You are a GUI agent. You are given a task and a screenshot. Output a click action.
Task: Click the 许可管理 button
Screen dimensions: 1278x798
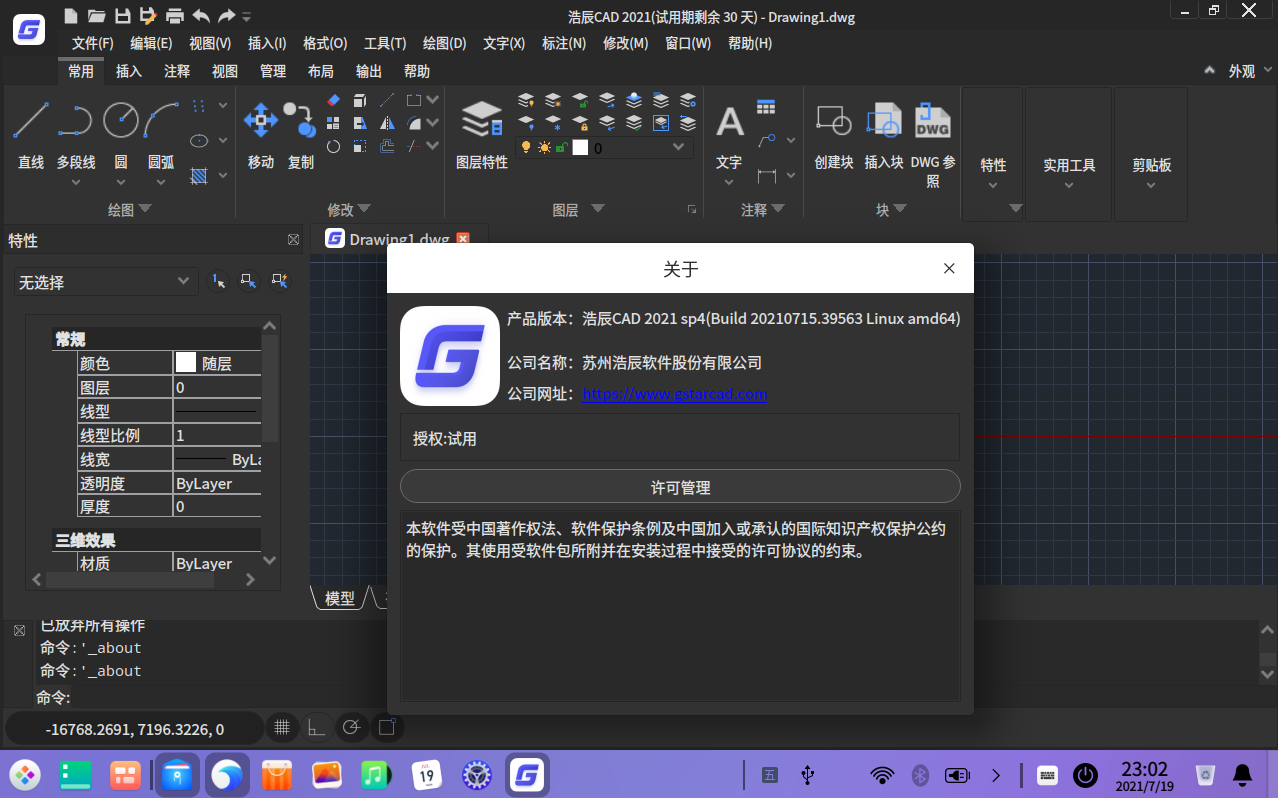(x=680, y=487)
